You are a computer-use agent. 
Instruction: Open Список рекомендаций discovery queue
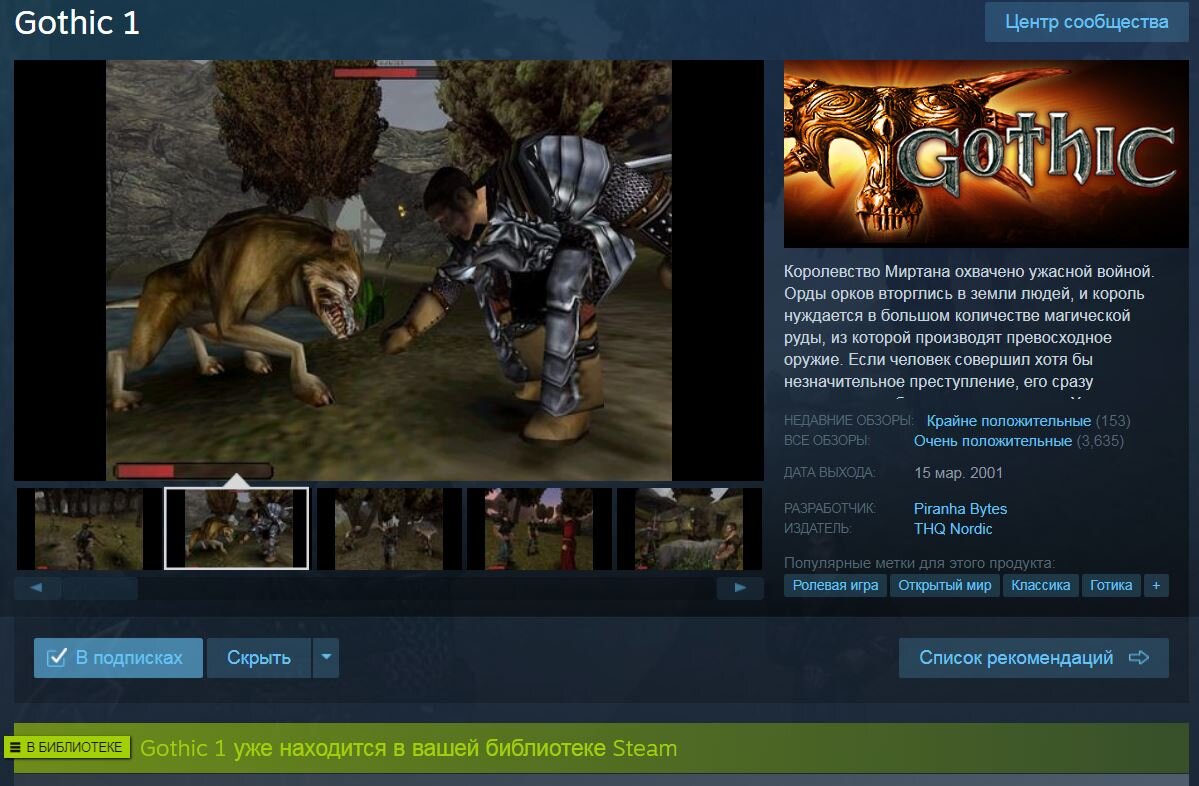(1034, 658)
